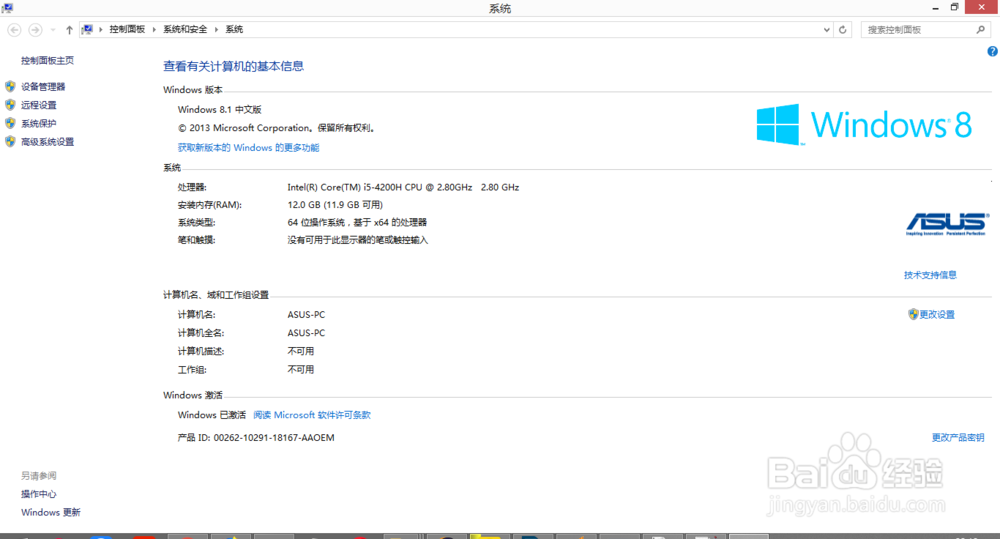Screen dimensions: 1000x539
Task: Select processor text Intel(R) Core(TM) i5-4200H
Action: 403,188
